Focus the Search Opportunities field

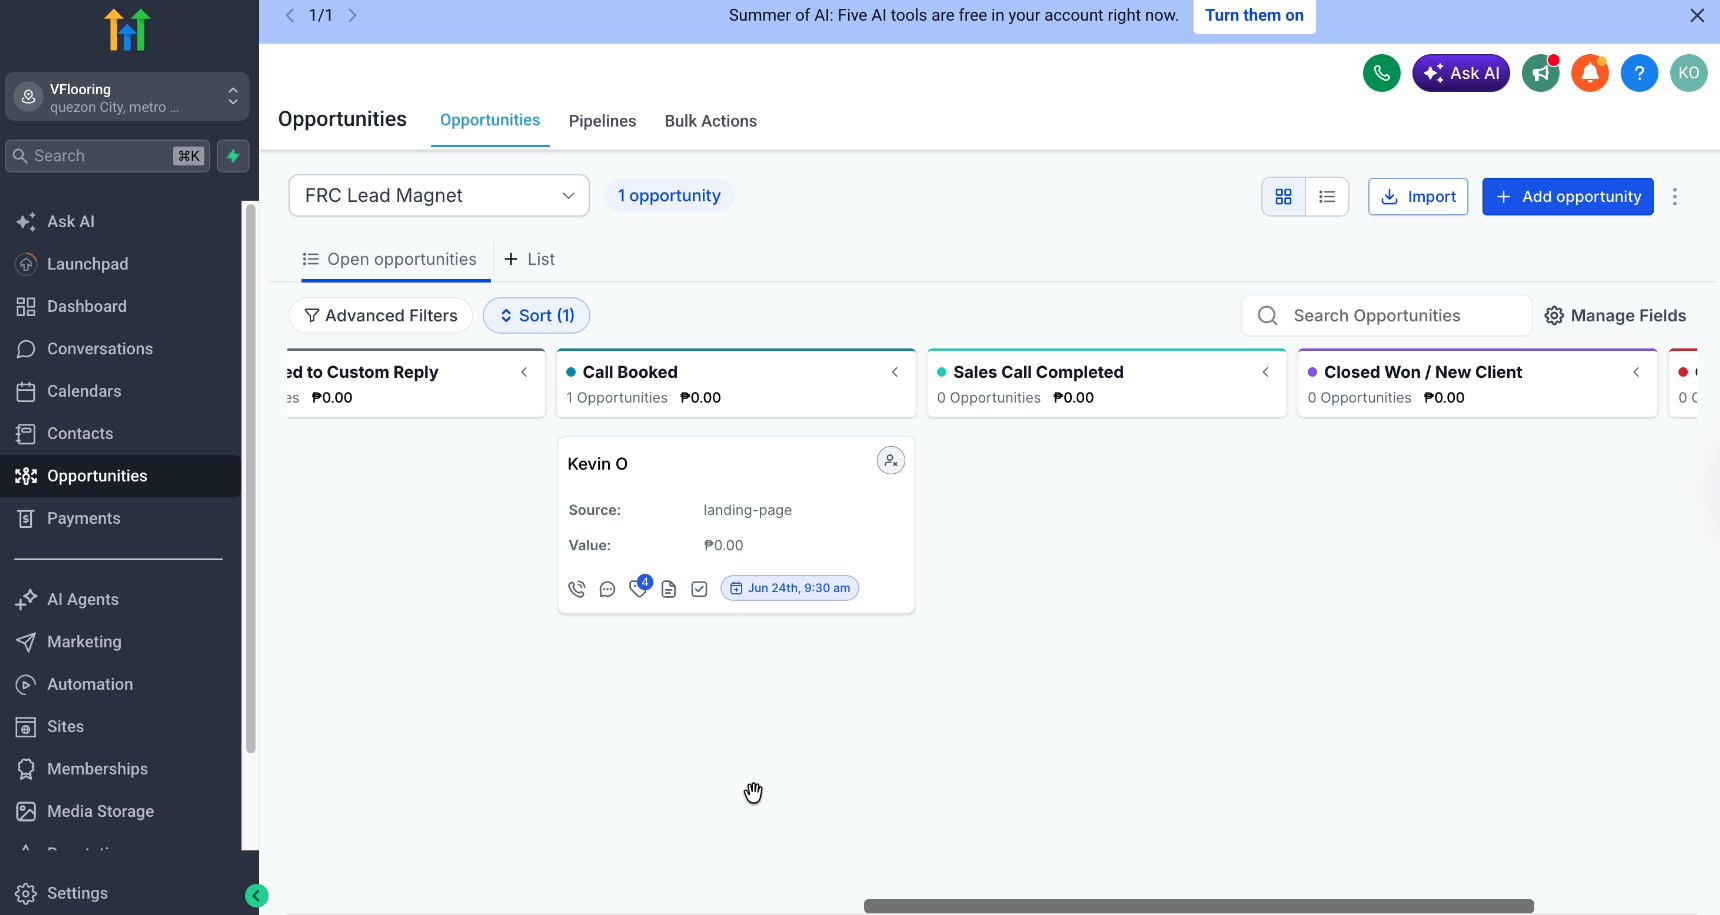(1387, 316)
